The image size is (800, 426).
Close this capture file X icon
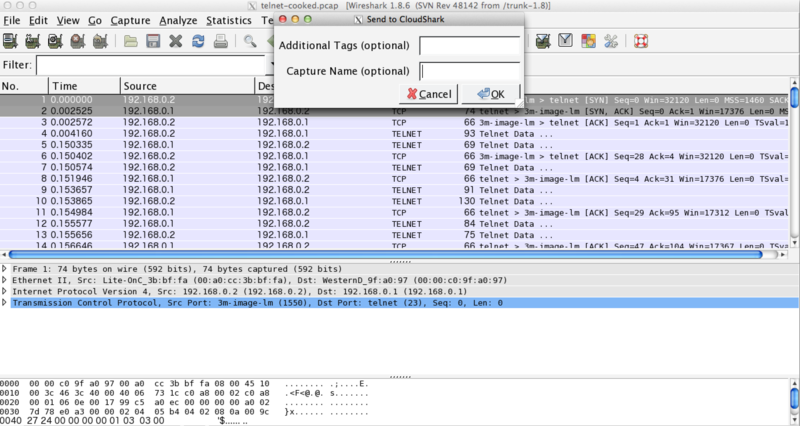coord(176,41)
